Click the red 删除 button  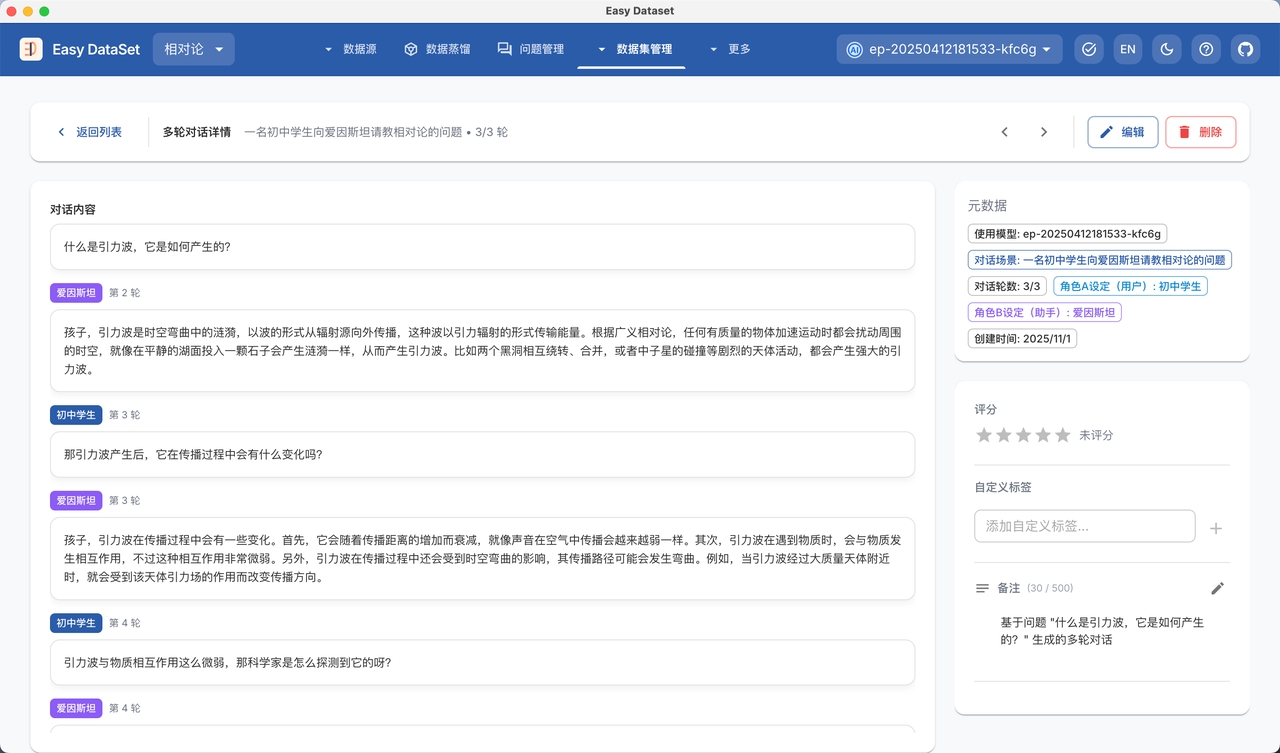(1200, 132)
